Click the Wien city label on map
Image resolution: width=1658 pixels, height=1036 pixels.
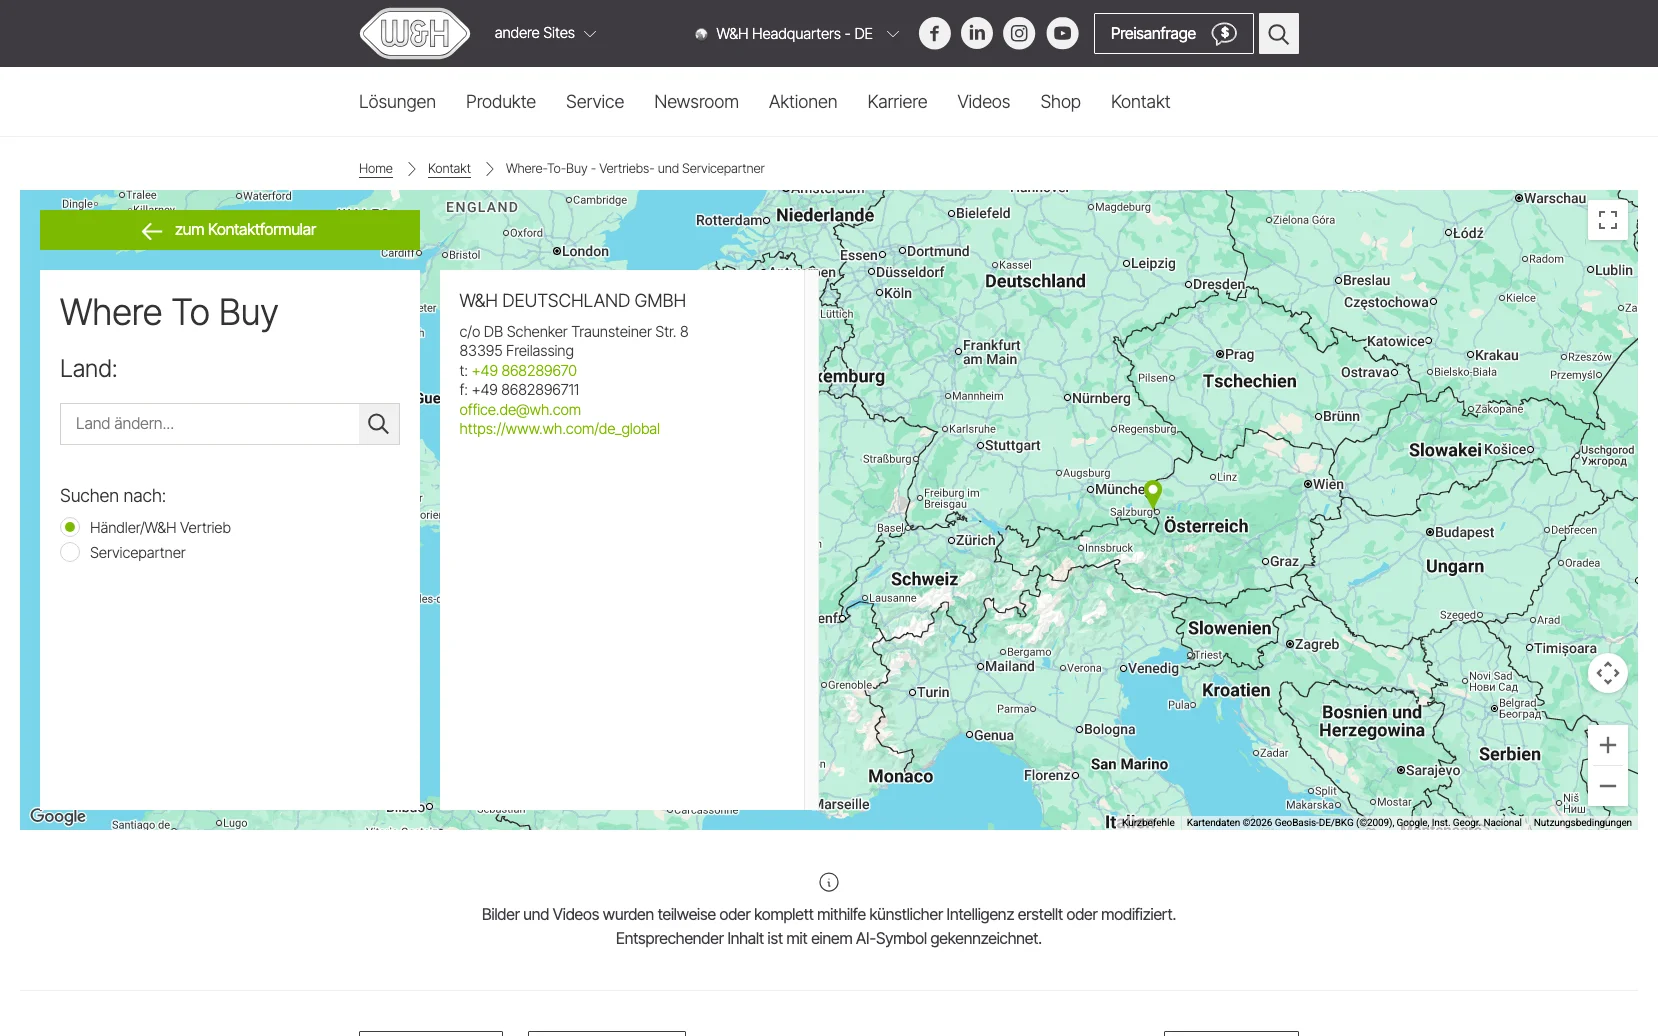[1328, 484]
